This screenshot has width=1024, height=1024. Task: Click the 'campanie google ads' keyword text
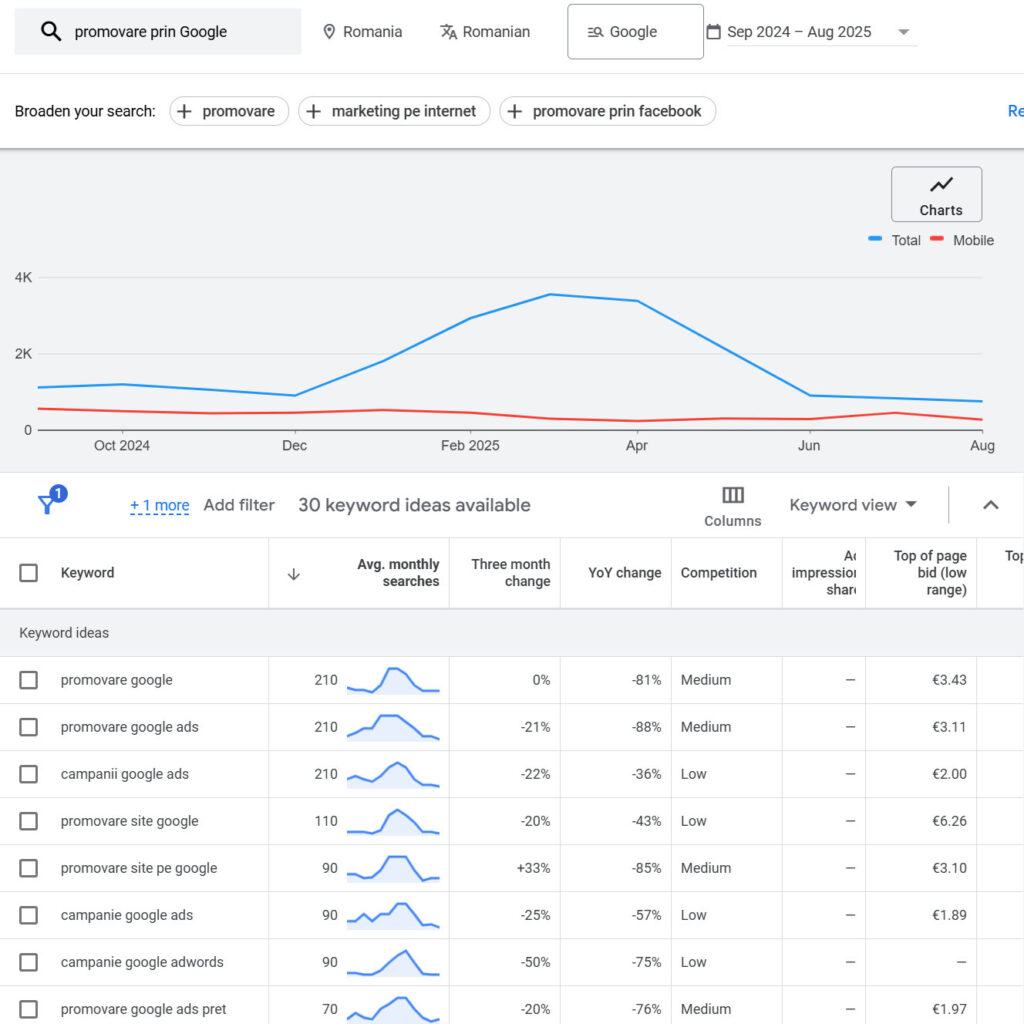pos(127,915)
